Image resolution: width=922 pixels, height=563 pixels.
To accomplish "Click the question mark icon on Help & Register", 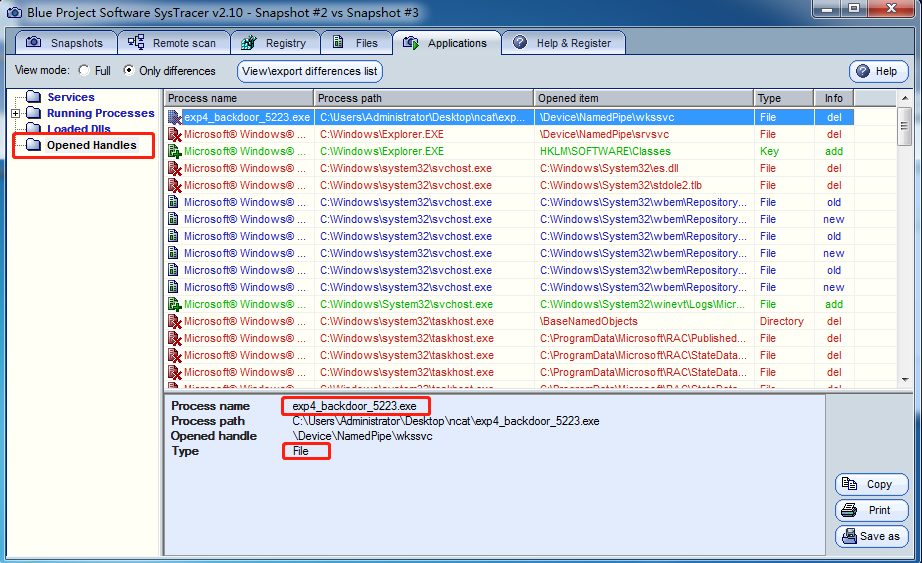I will pos(520,42).
